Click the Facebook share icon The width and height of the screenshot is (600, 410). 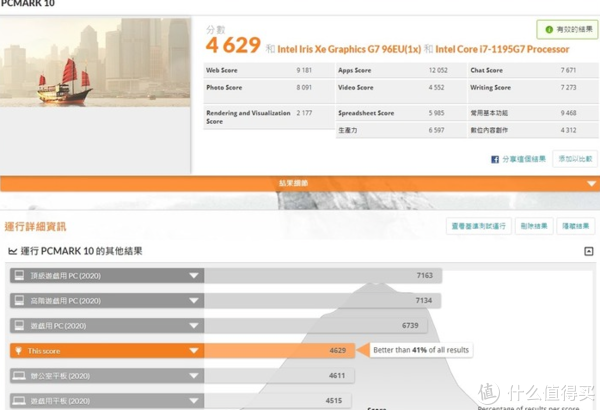pos(495,159)
